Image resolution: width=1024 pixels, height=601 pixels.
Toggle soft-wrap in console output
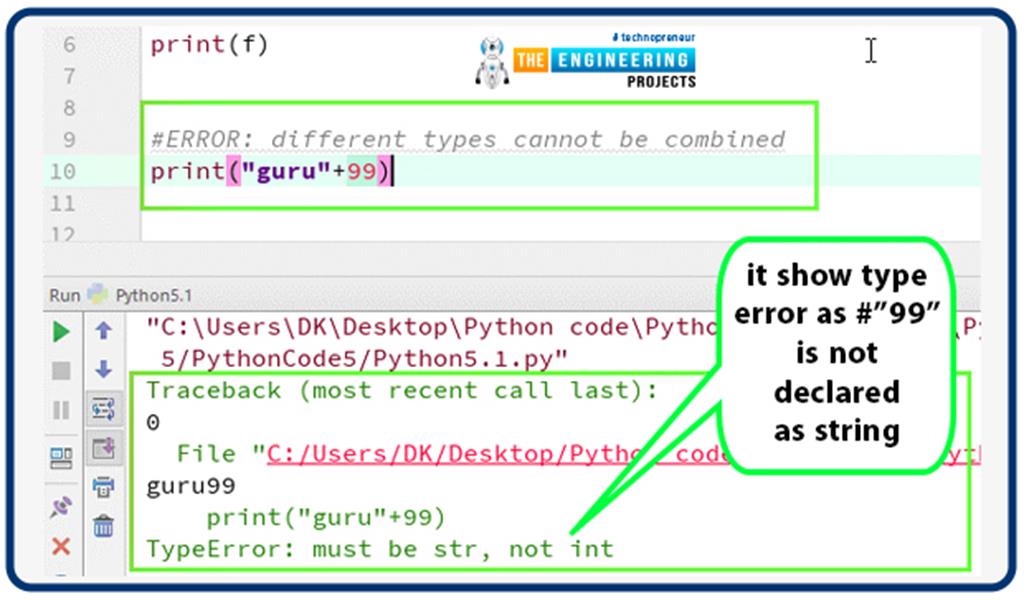click(x=103, y=408)
